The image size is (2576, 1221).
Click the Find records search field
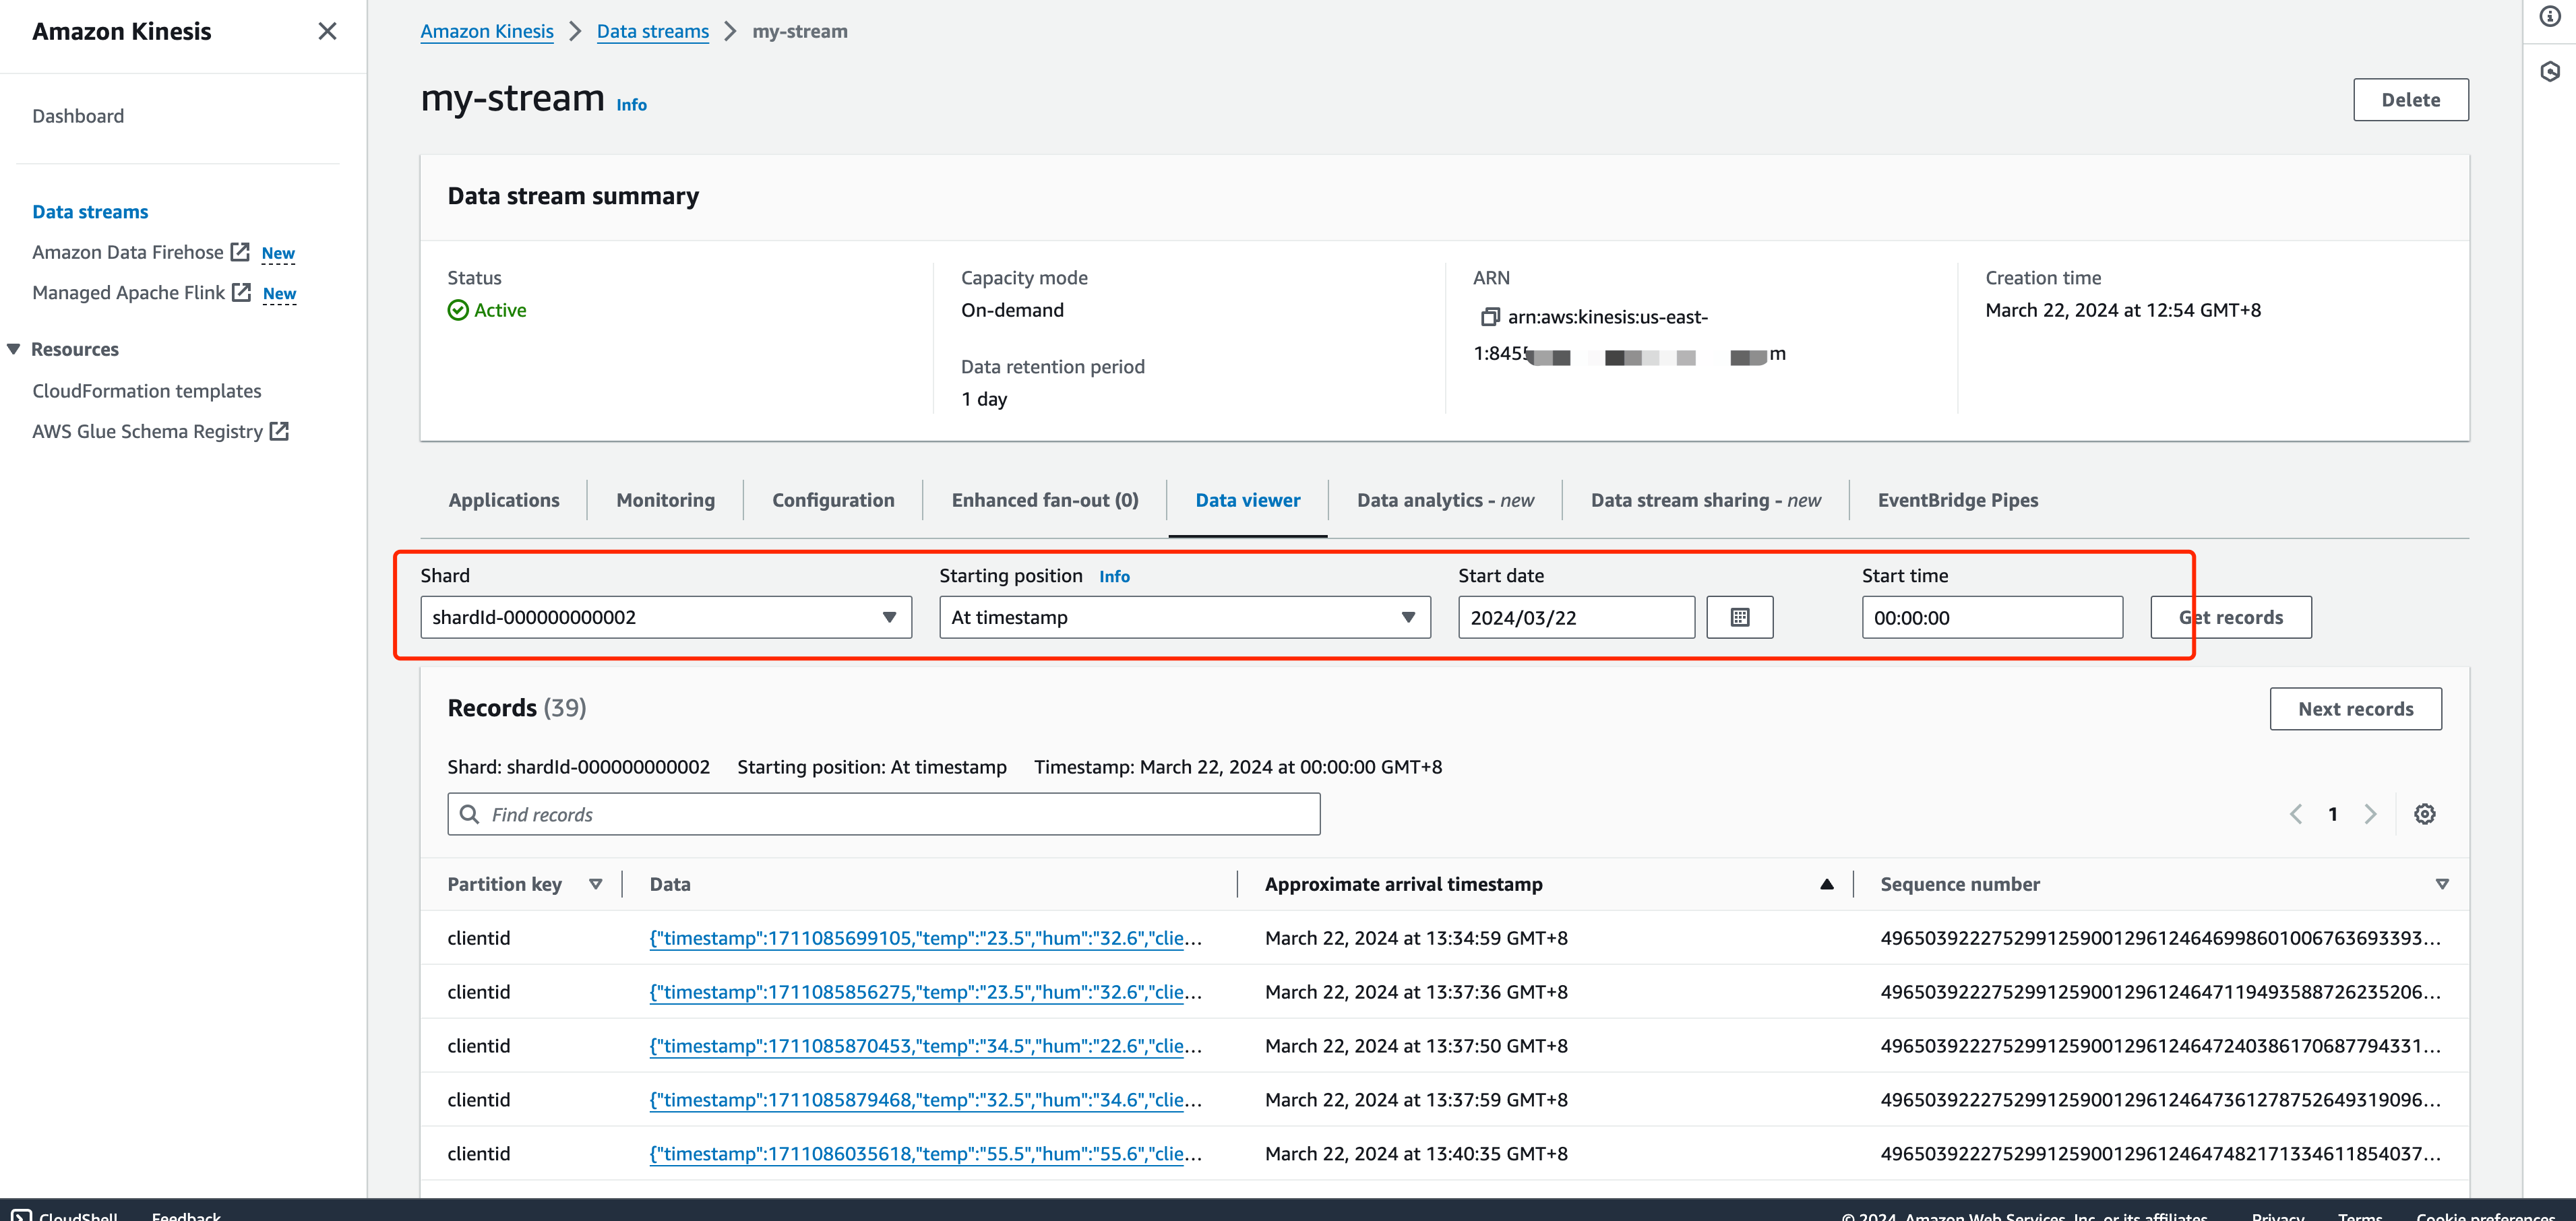[x=884, y=814]
